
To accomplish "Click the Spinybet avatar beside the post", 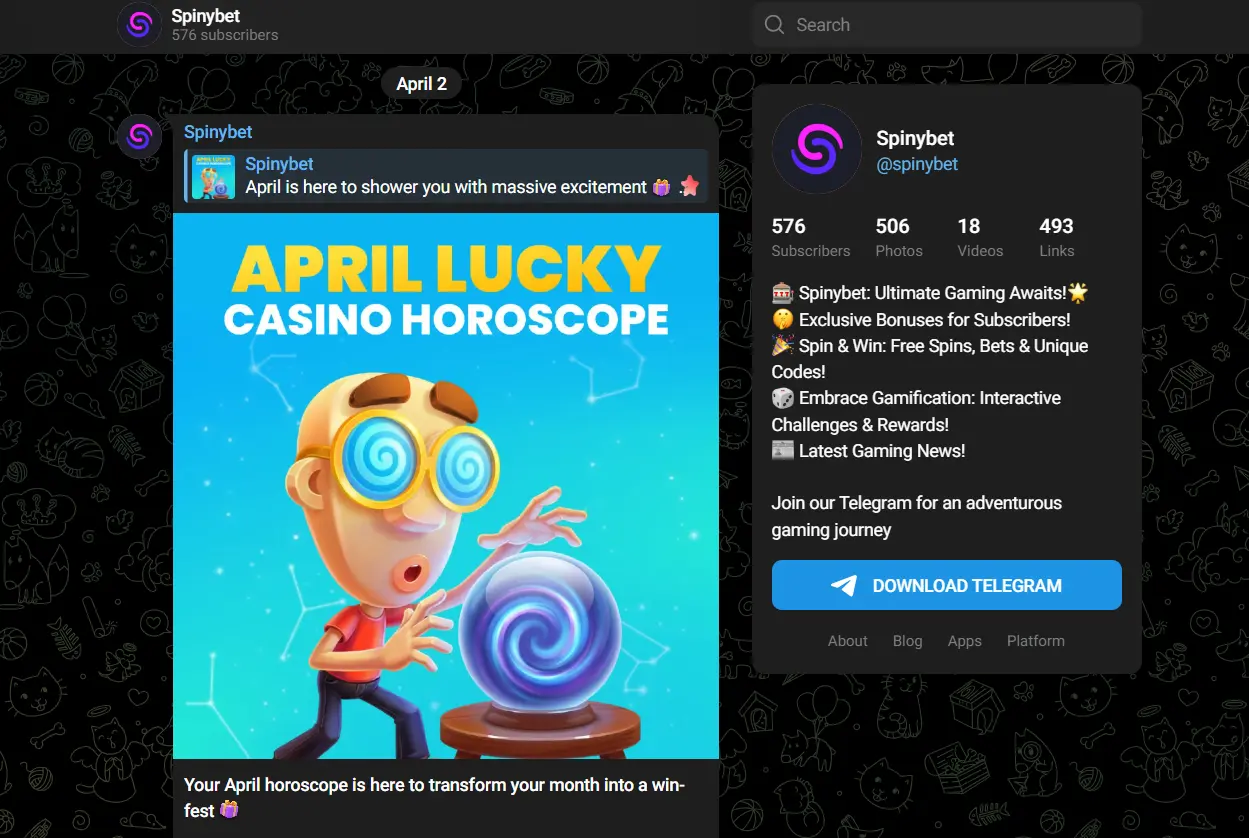I will pos(139,137).
